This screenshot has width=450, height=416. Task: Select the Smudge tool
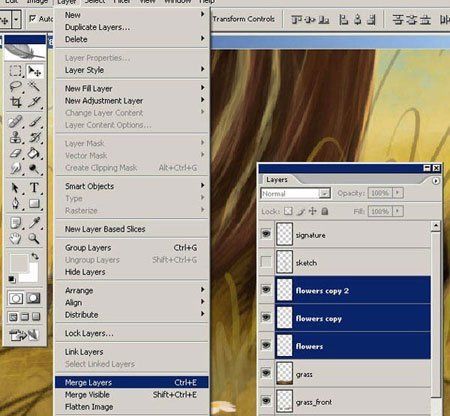(15, 169)
